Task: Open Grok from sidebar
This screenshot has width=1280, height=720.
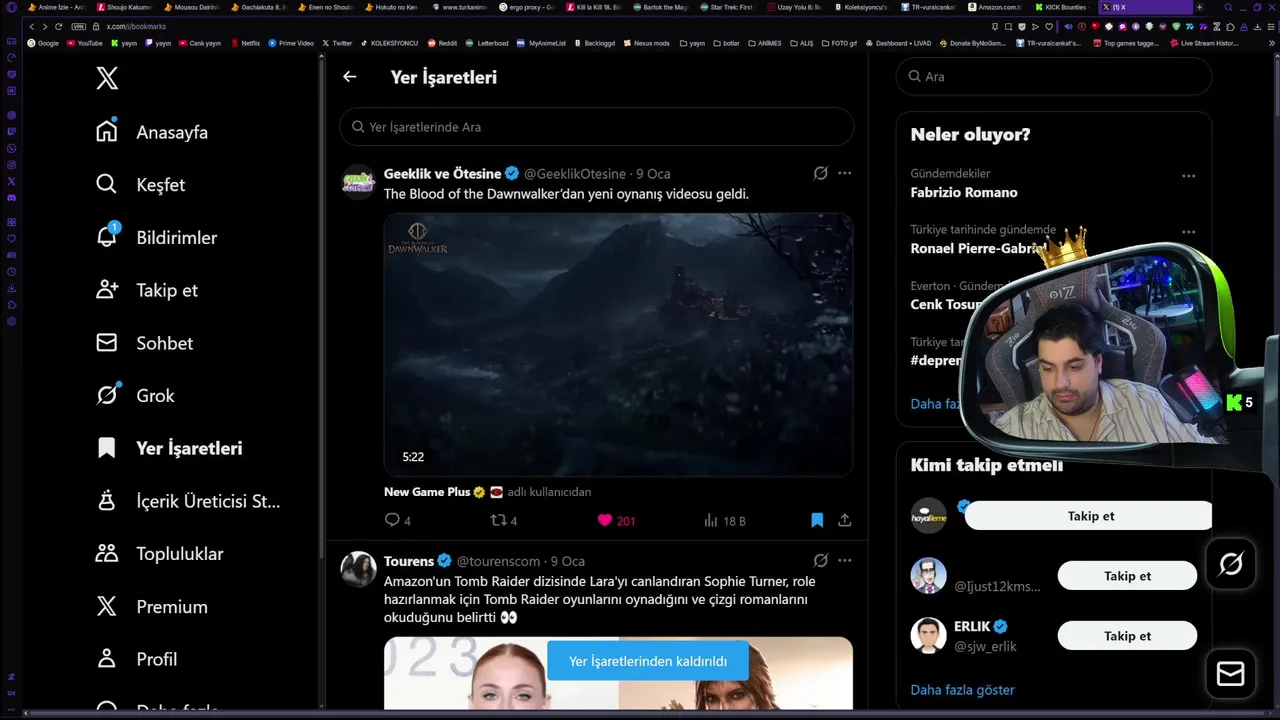Action: coord(135,396)
